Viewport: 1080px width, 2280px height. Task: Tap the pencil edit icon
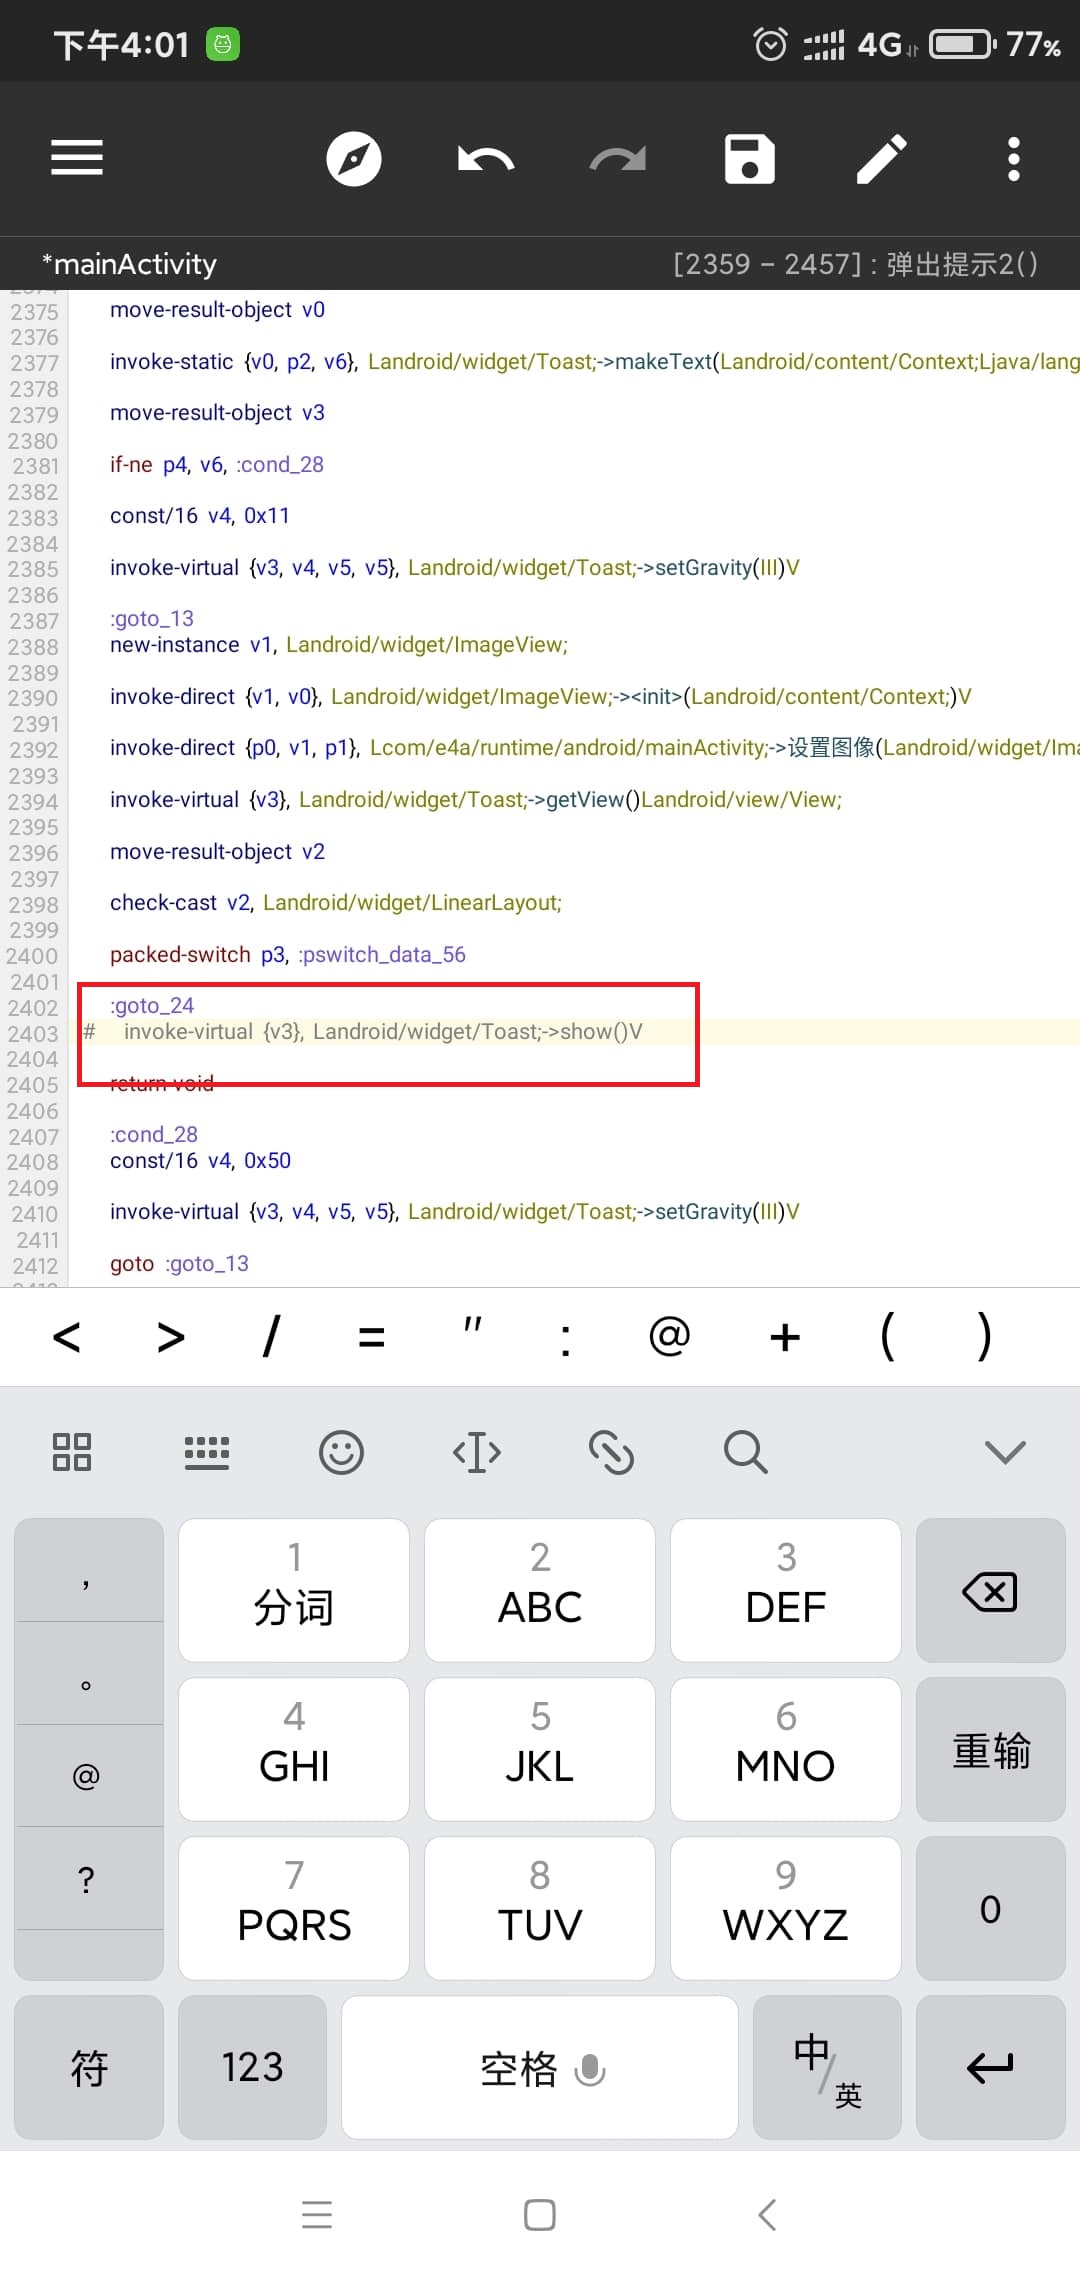(882, 158)
